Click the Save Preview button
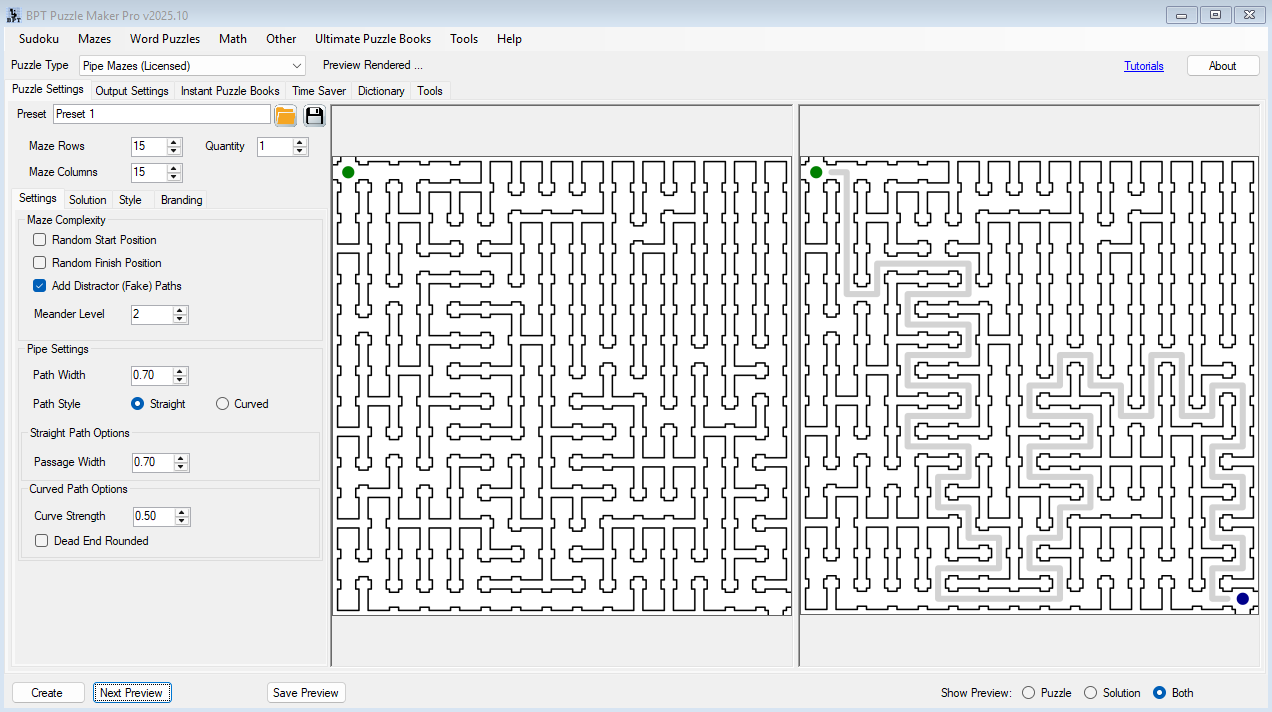Screen dimensions: 1272x712 [306, 693]
